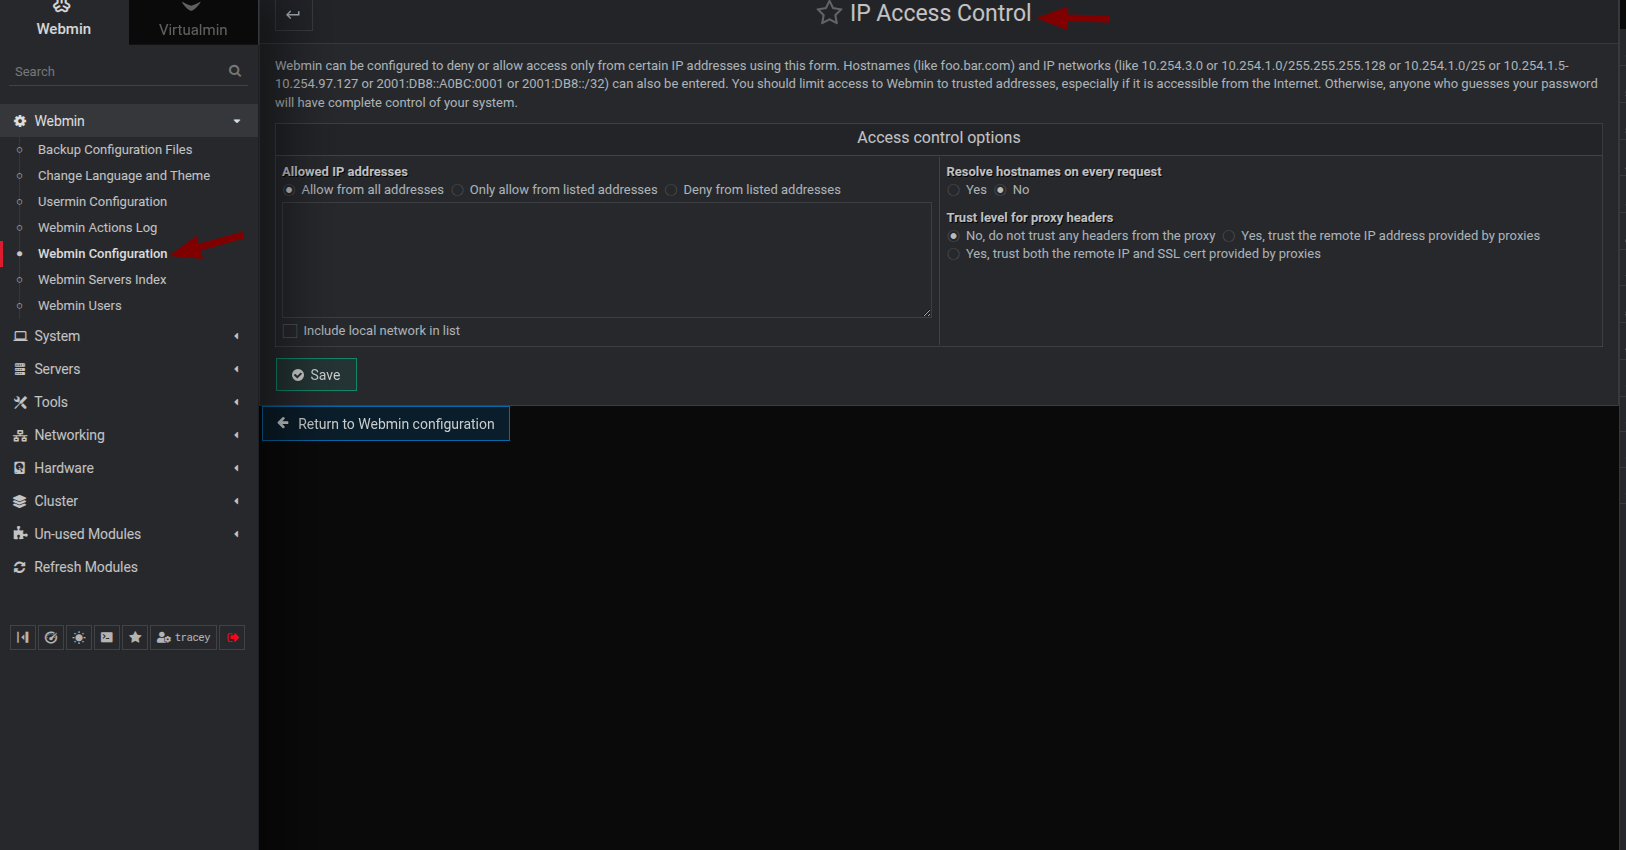The height and width of the screenshot is (850, 1626).
Task: Grab the text area resize handle
Action: point(927,313)
